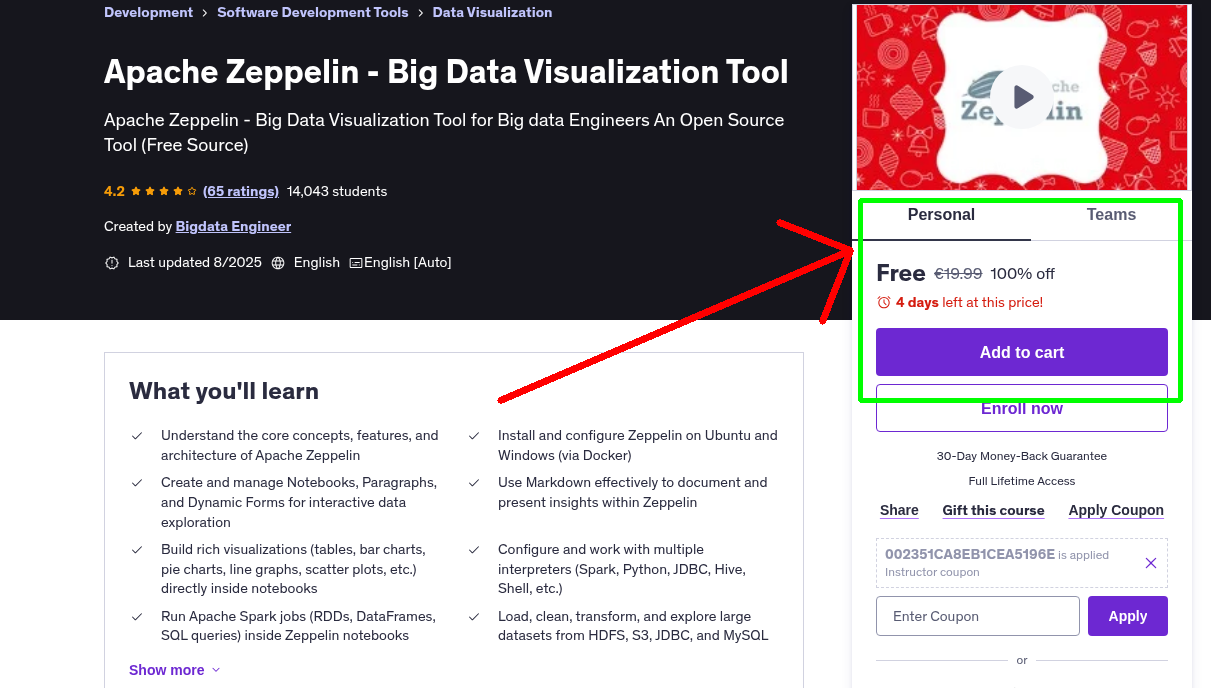Image resolution: width=1211 pixels, height=688 pixels.
Task: Click the last updated badge icon
Action: click(x=111, y=263)
